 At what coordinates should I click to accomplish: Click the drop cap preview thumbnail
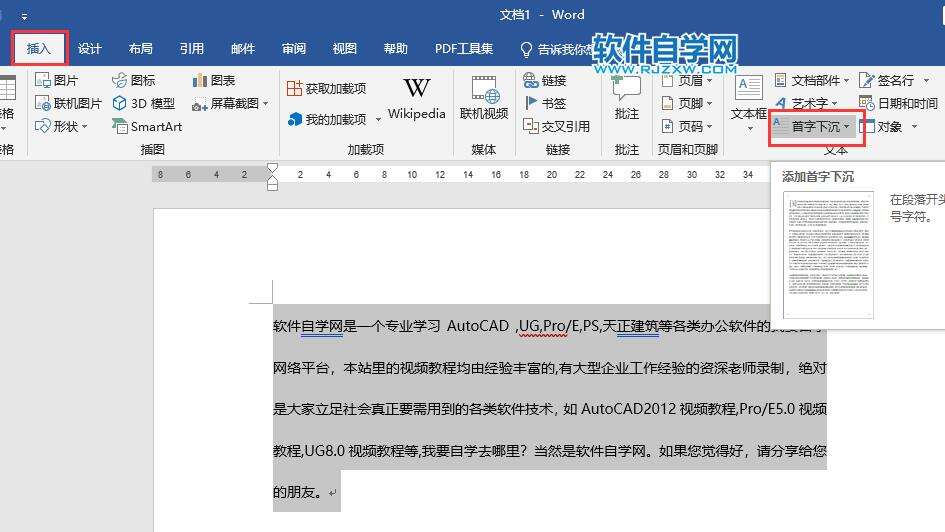click(829, 256)
